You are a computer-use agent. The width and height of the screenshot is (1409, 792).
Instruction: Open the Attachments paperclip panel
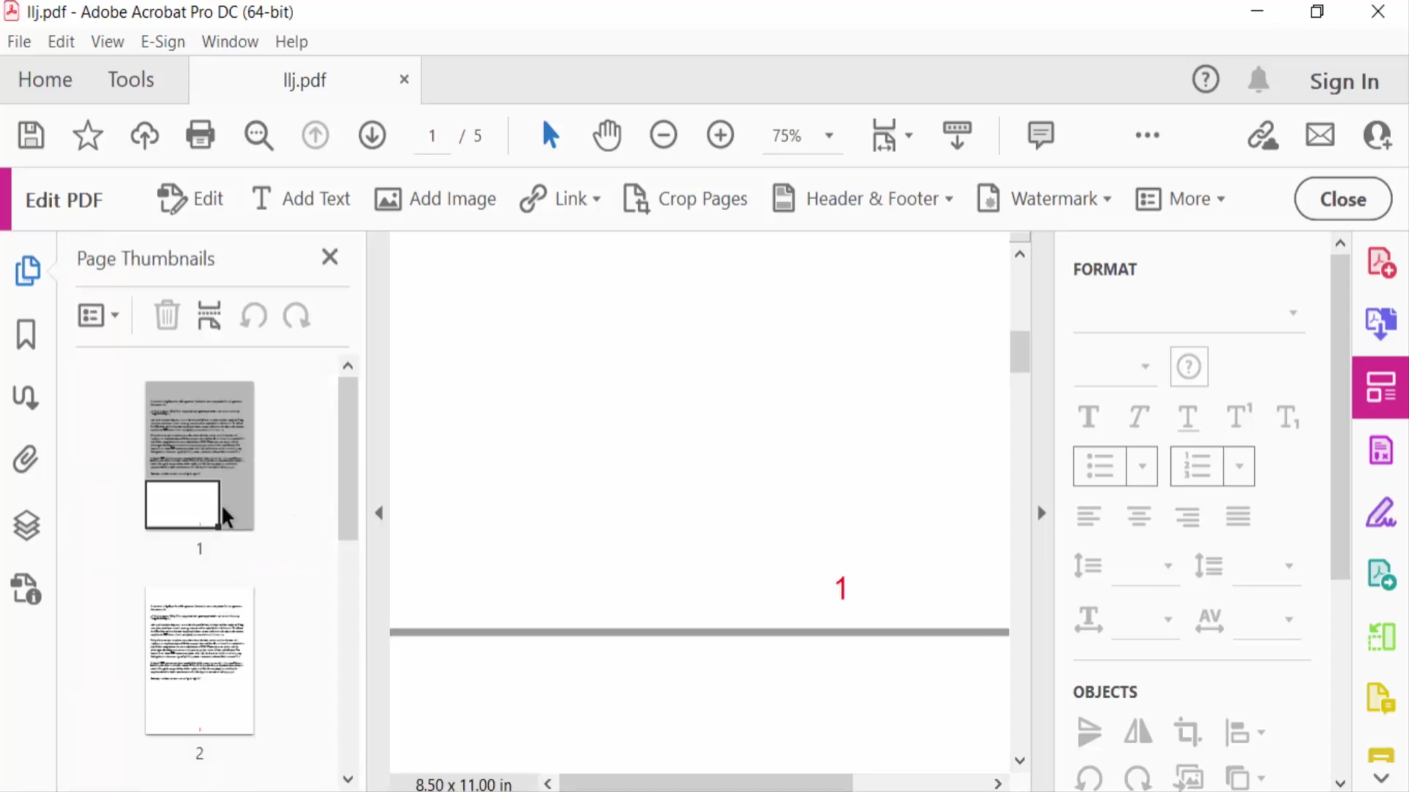(x=26, y=460)
